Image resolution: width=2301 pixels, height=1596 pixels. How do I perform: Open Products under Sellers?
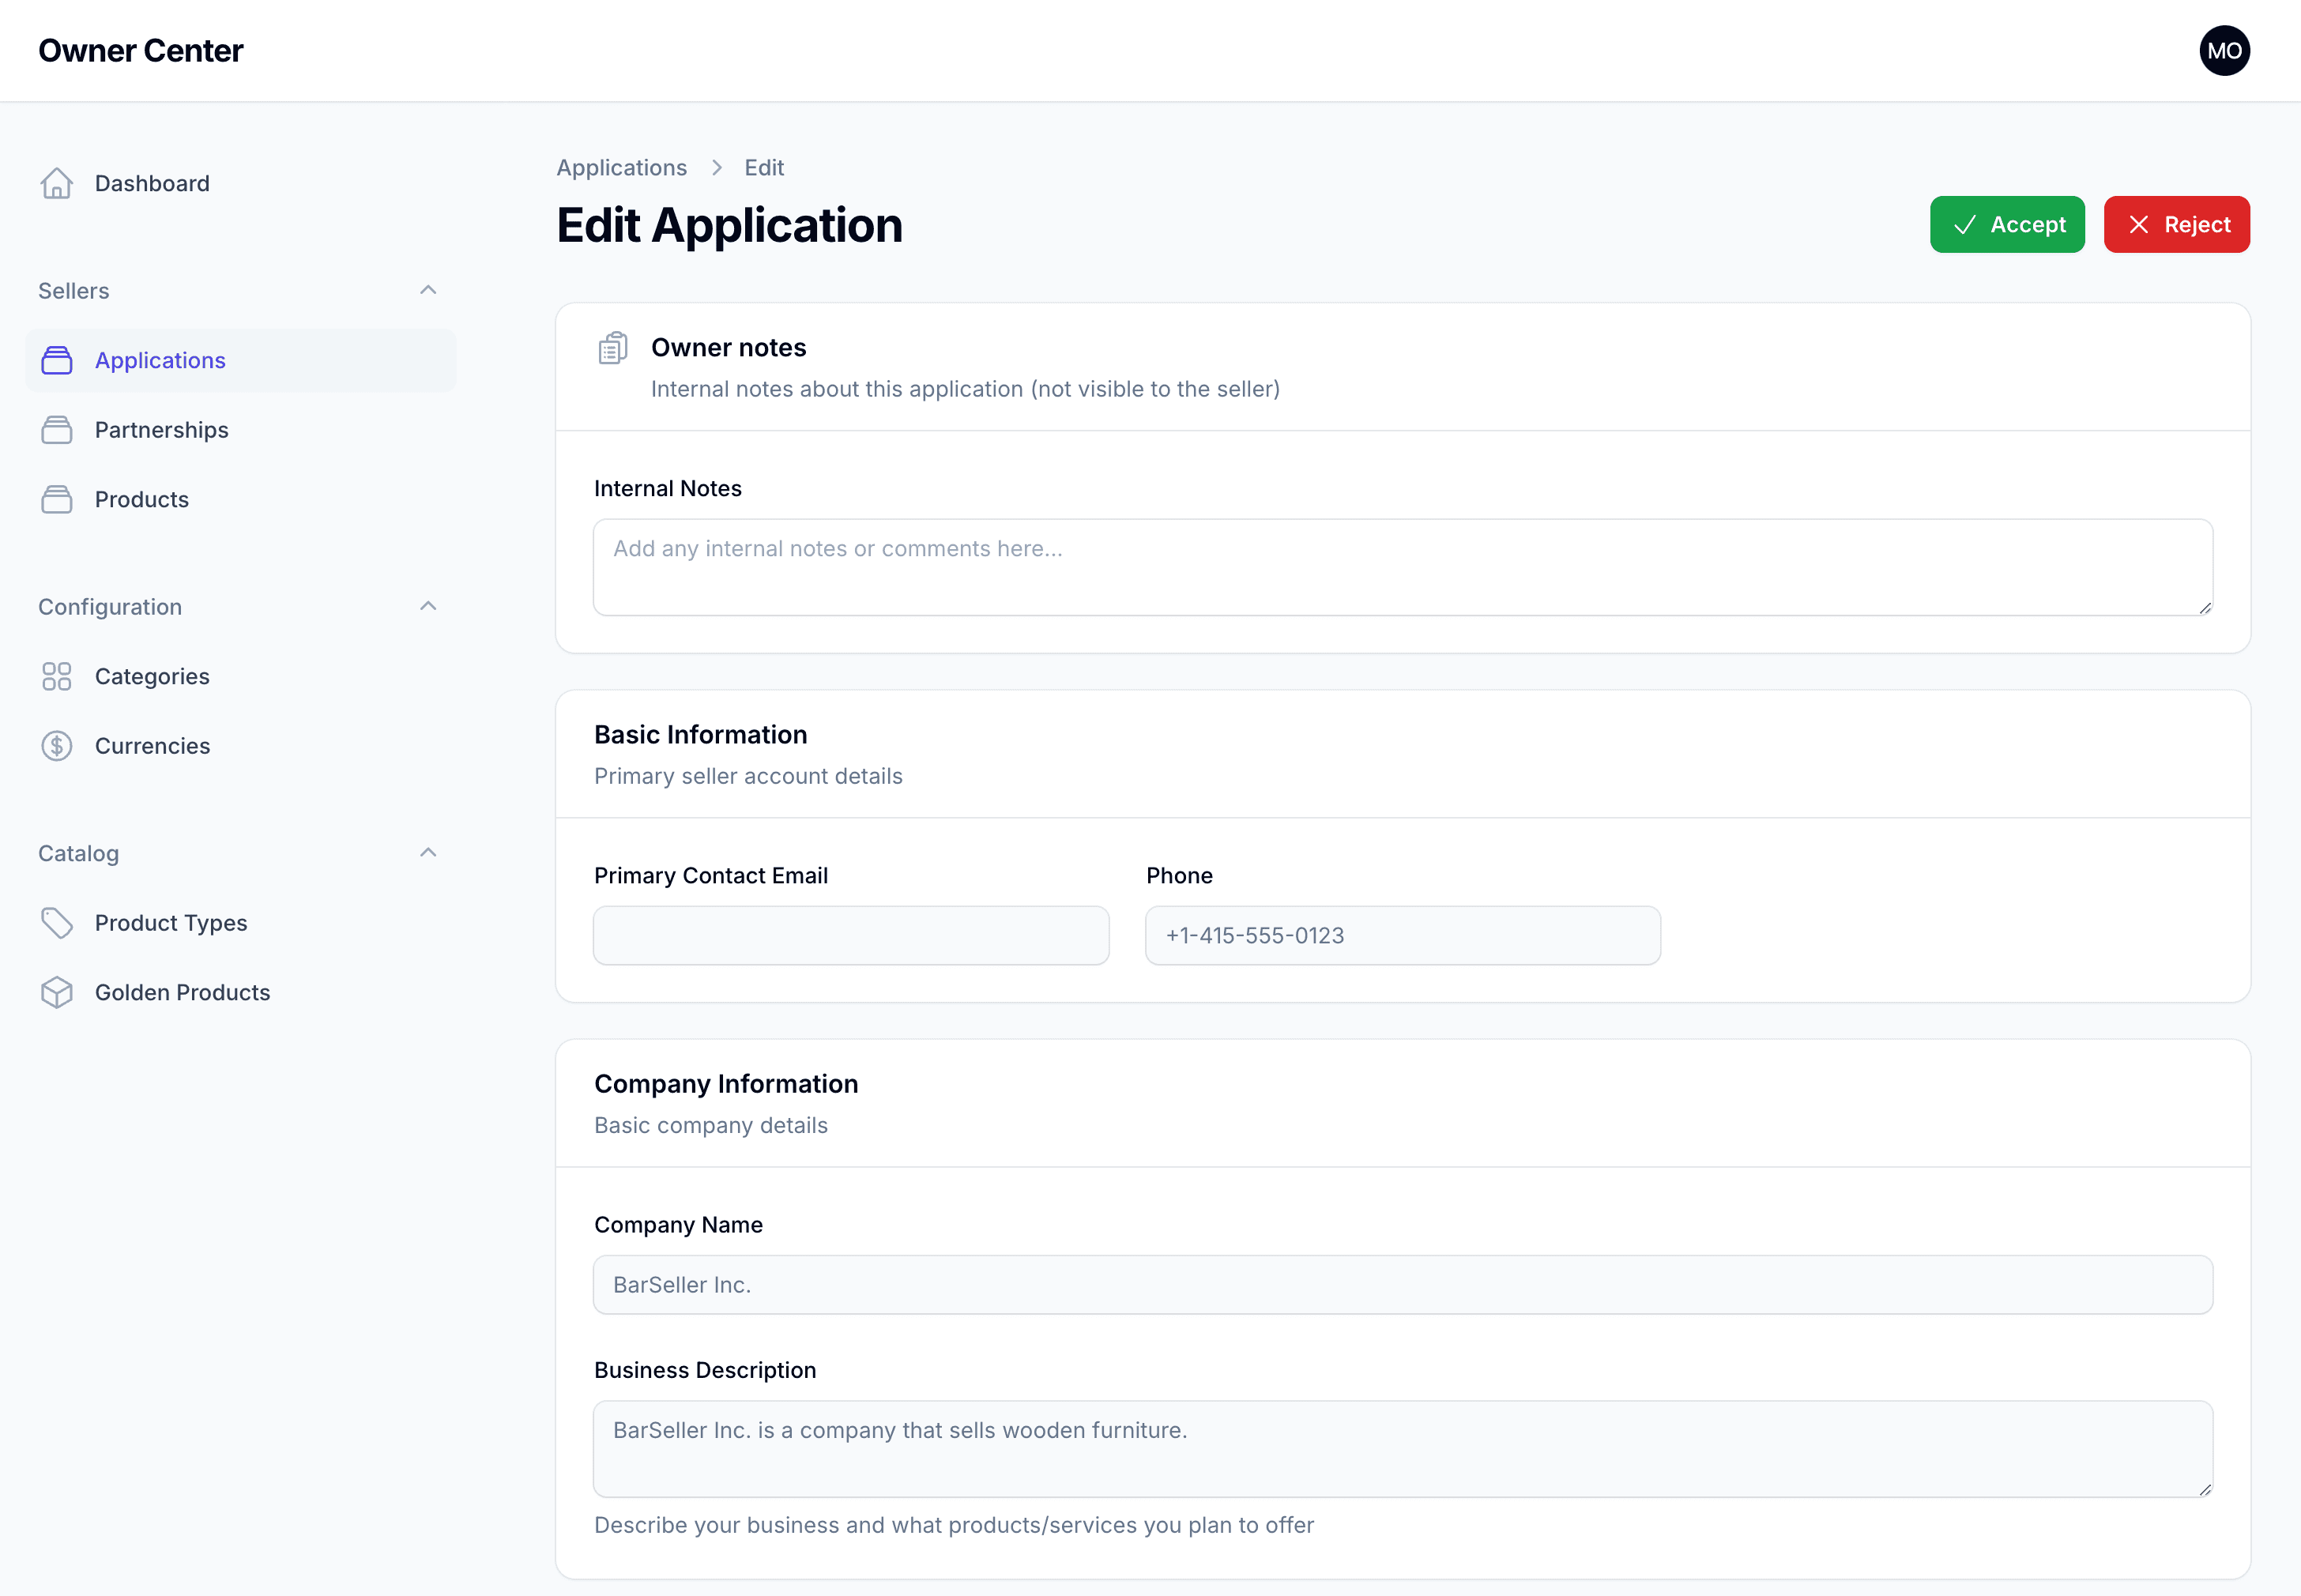[x=241, y=499]
